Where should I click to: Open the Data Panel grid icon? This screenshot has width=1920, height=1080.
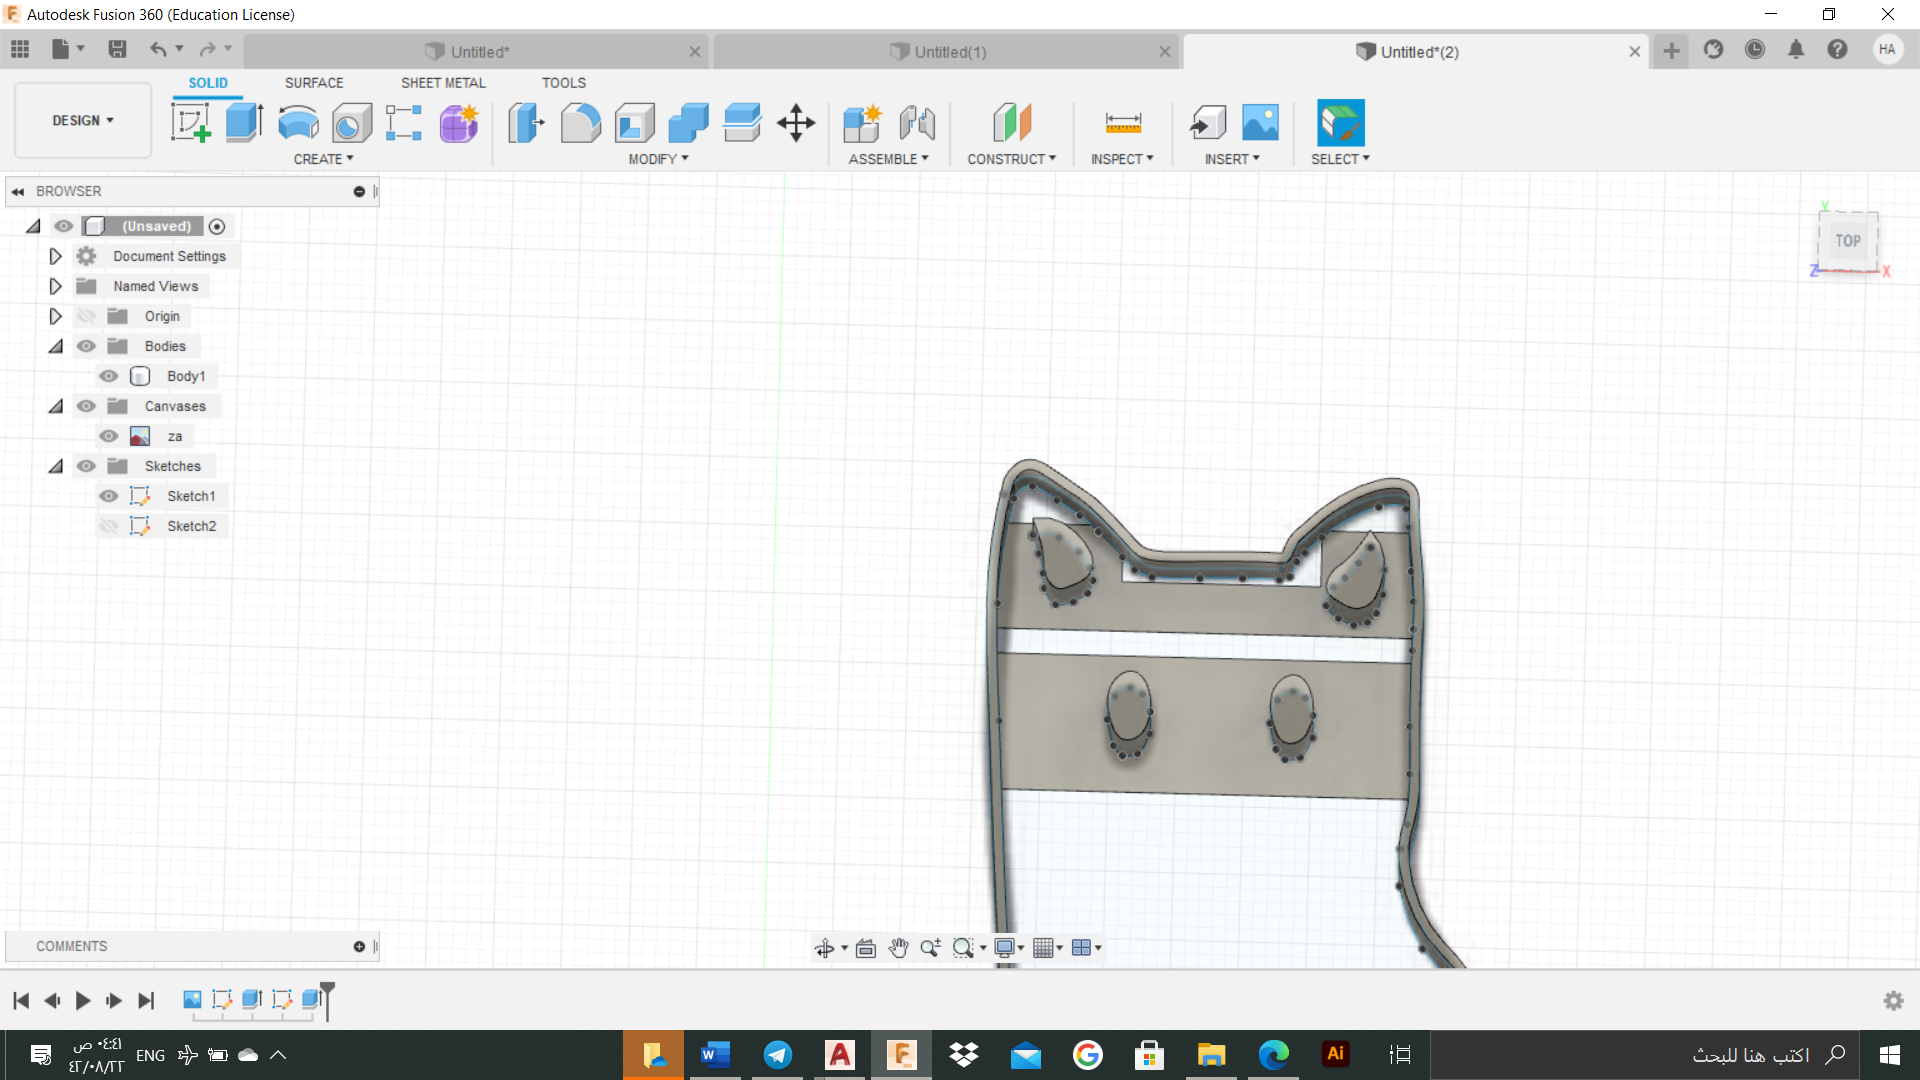coord(20,49)
